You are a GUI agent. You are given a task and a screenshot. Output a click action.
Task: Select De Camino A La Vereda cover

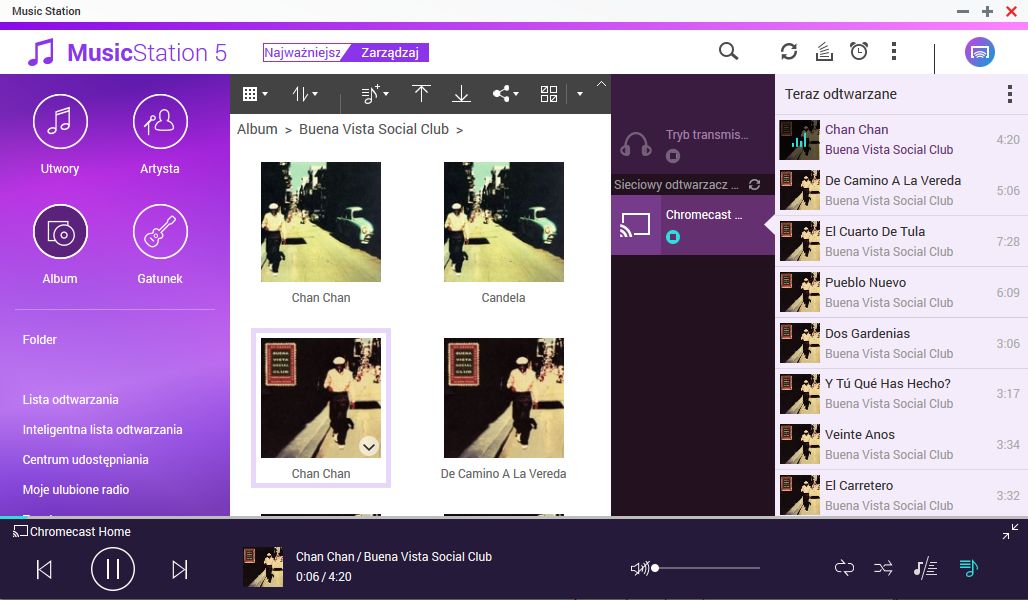tap(504, 398)
